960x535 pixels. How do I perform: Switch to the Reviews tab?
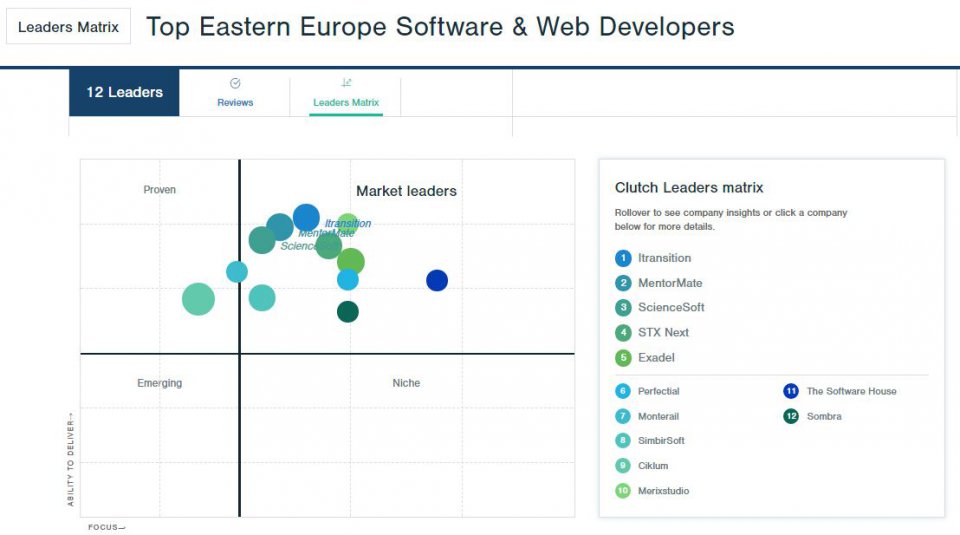[x=235, y=102]
